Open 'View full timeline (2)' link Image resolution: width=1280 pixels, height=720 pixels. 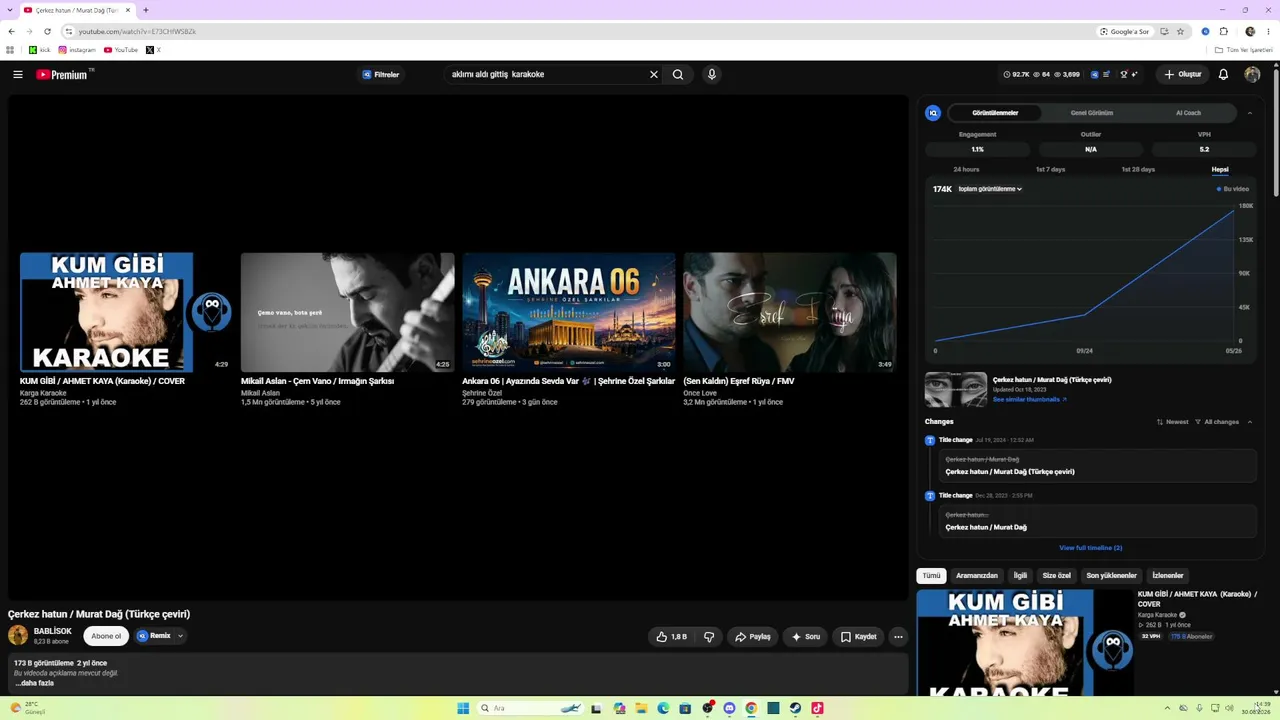[x=1090, y=548]
